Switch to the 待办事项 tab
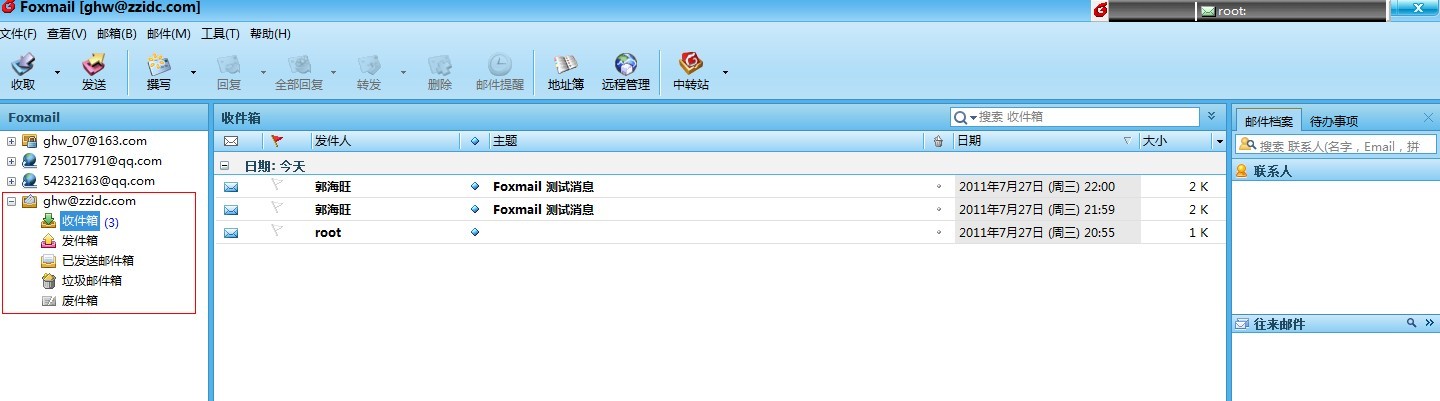Image resolution: width=1440 pixels, height=401 pixels. [x=1334, y=121]
